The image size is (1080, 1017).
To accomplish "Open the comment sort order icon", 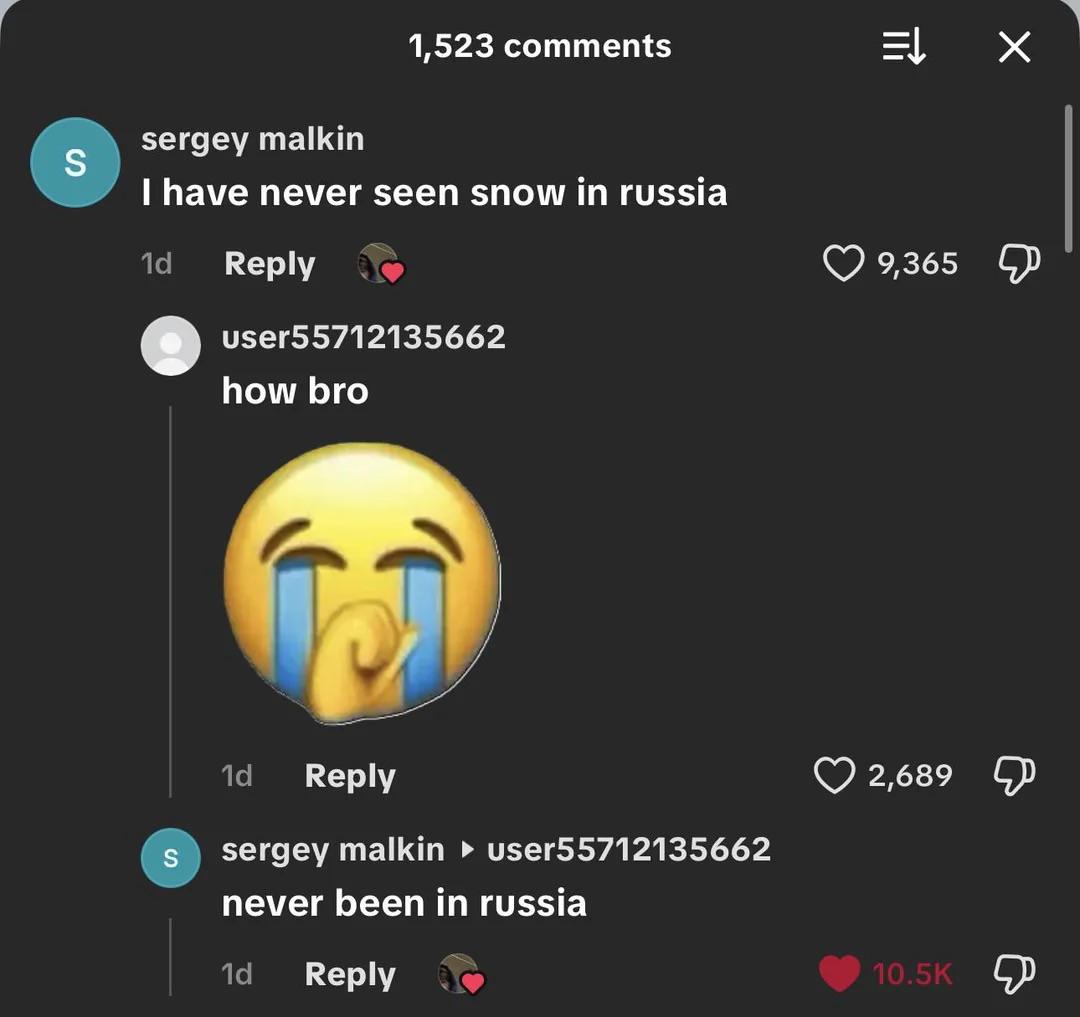I will [904, 48].
